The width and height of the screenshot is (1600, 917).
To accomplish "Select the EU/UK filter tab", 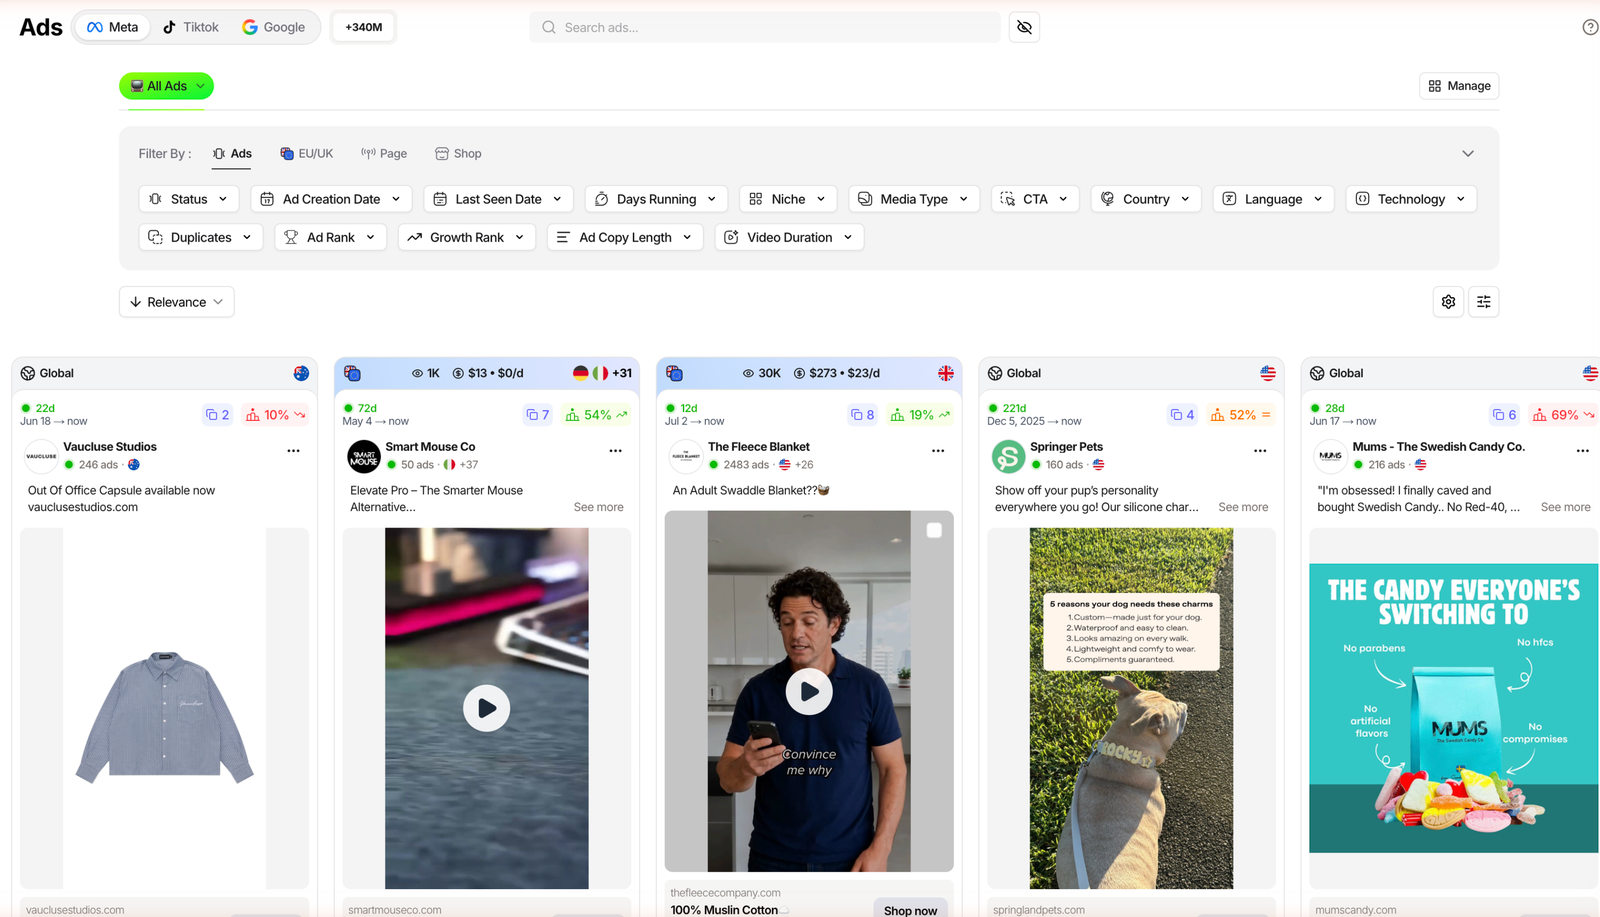I will pyautogui.click(x=307, y=154).
